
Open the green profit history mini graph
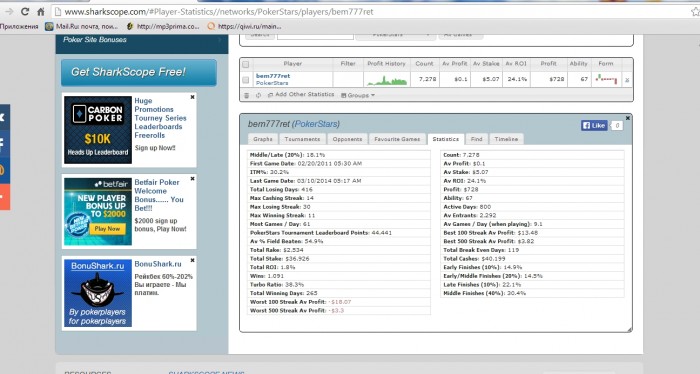[387, 80]
